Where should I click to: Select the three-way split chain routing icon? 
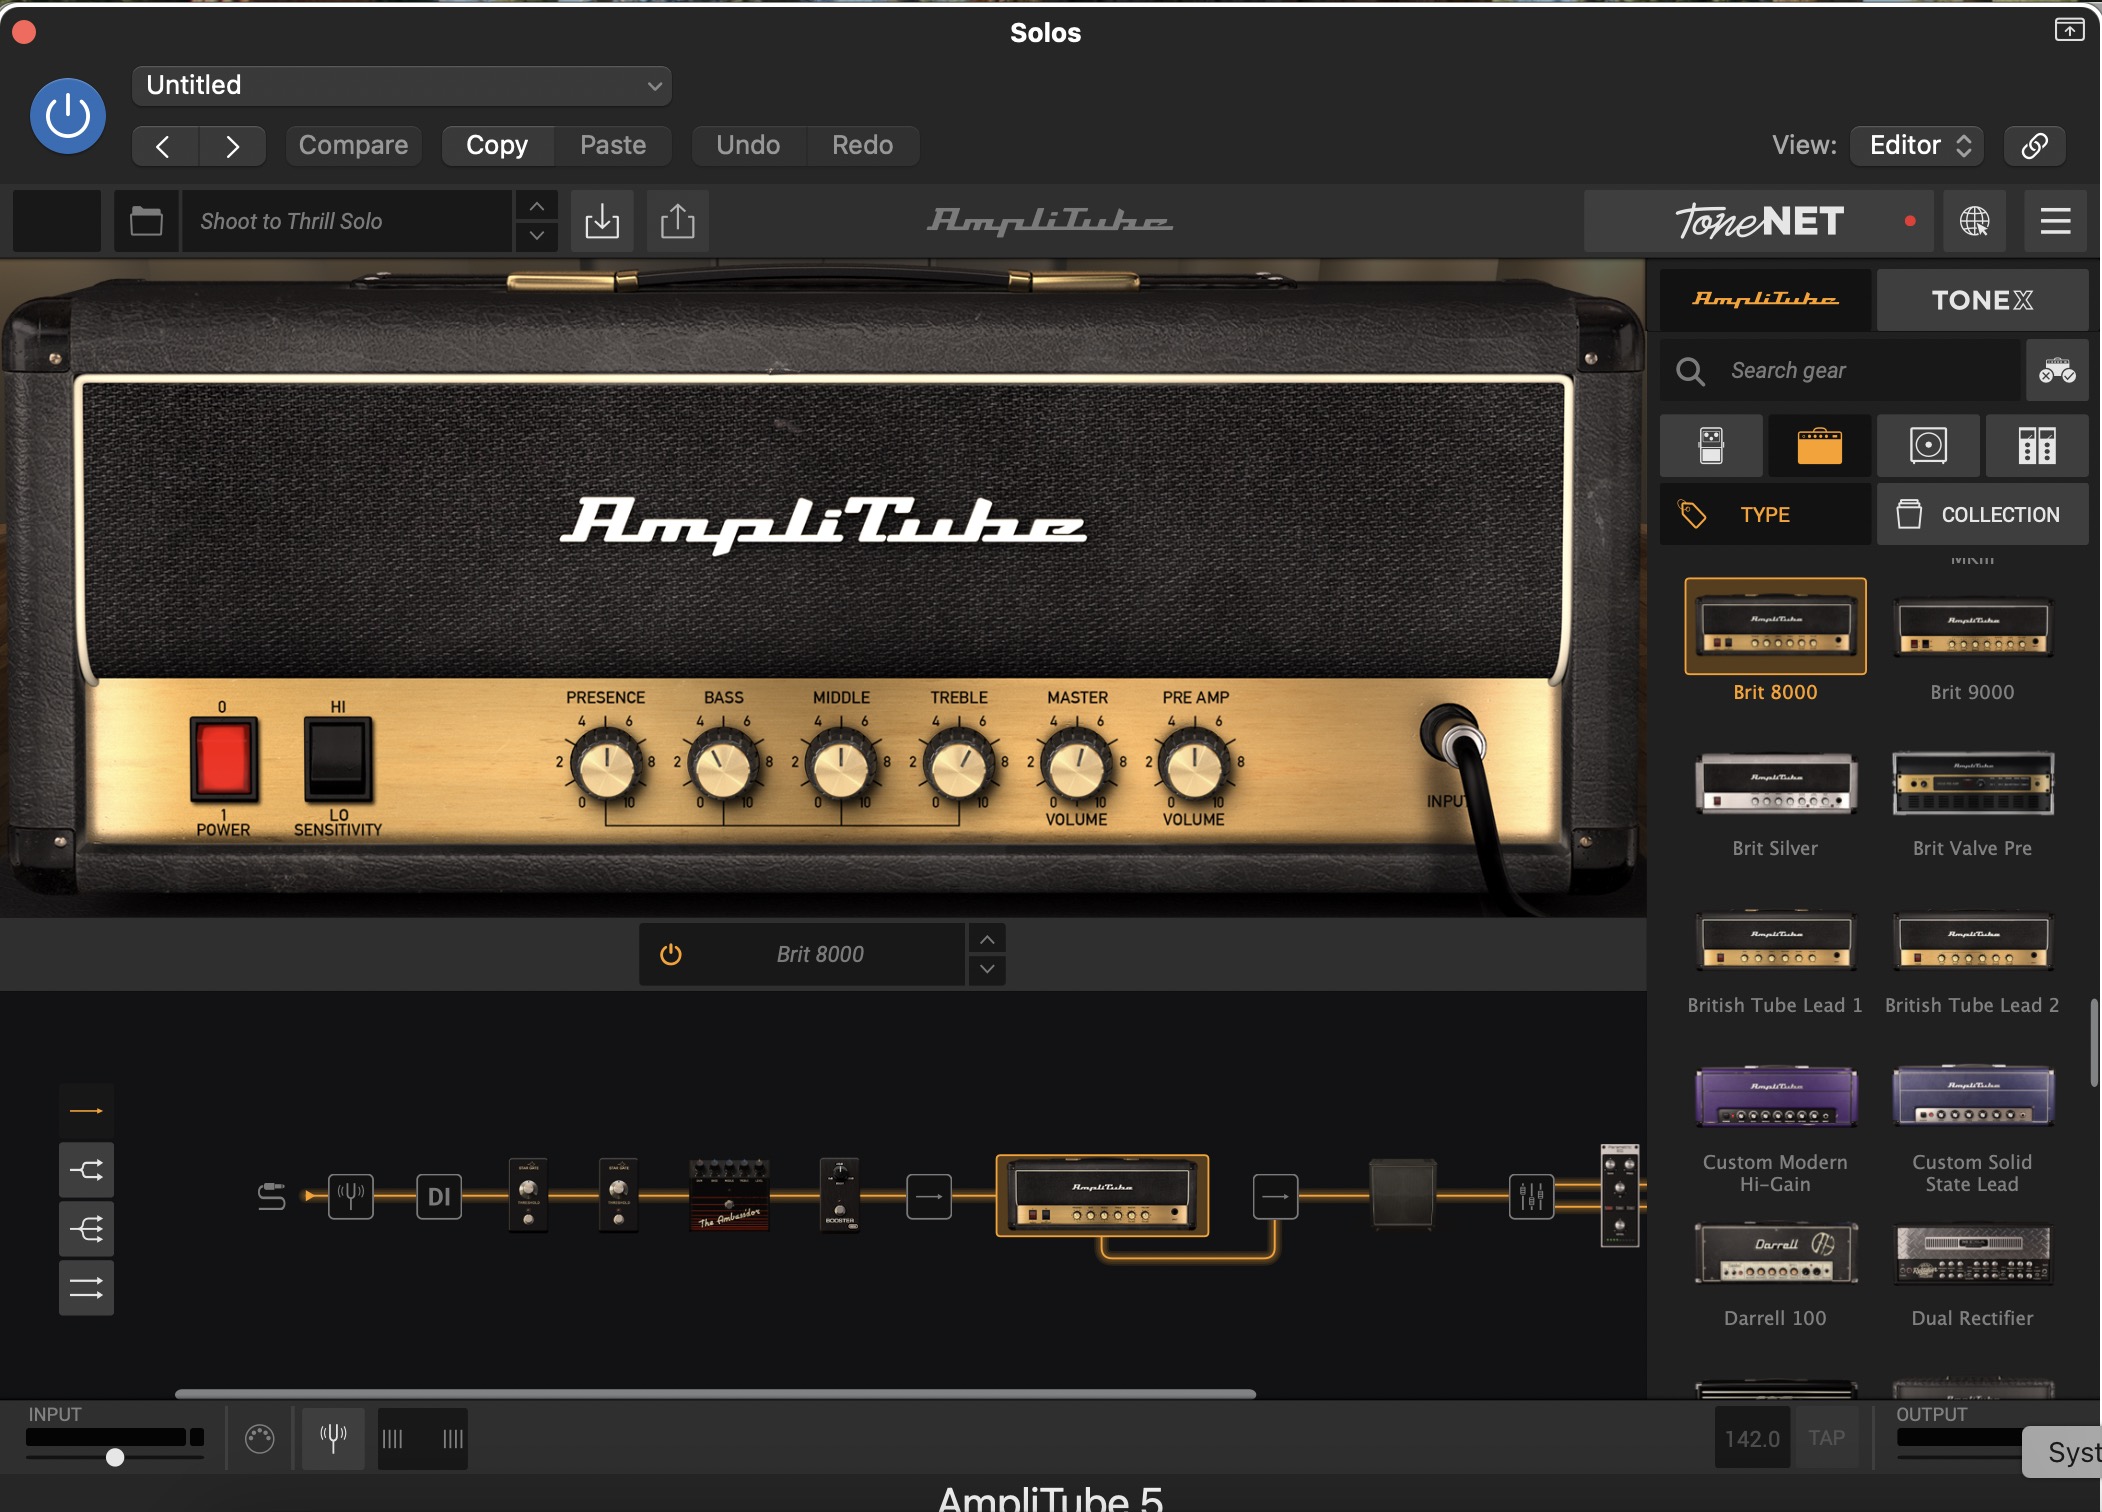point(86,1229)
